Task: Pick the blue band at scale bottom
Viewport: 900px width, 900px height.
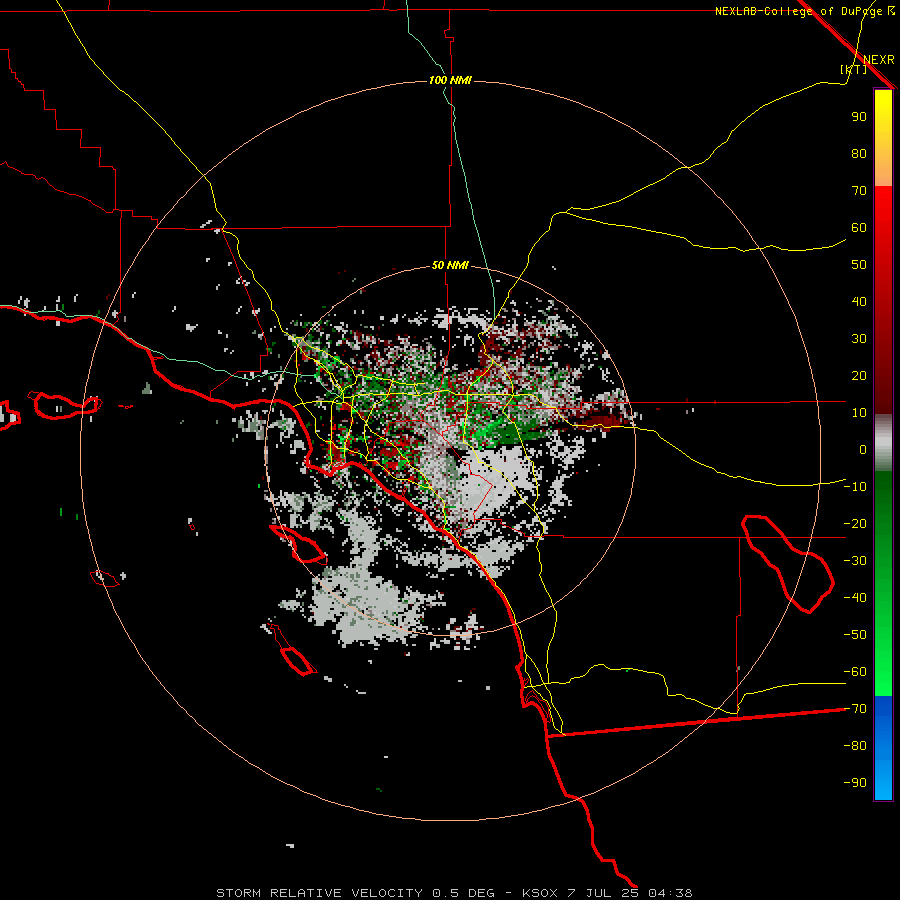Action: [x=883, y=748]
